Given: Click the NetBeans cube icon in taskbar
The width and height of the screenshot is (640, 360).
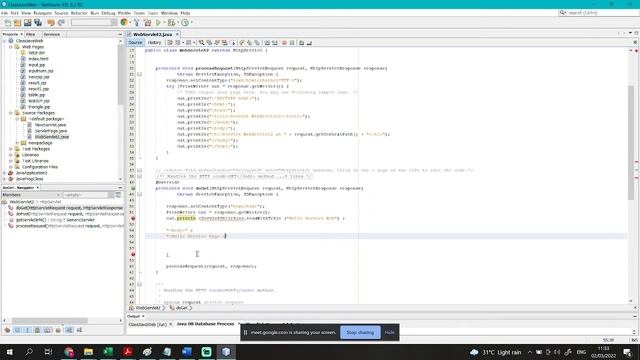Looking at the screenshot, I should pos(226,351).
